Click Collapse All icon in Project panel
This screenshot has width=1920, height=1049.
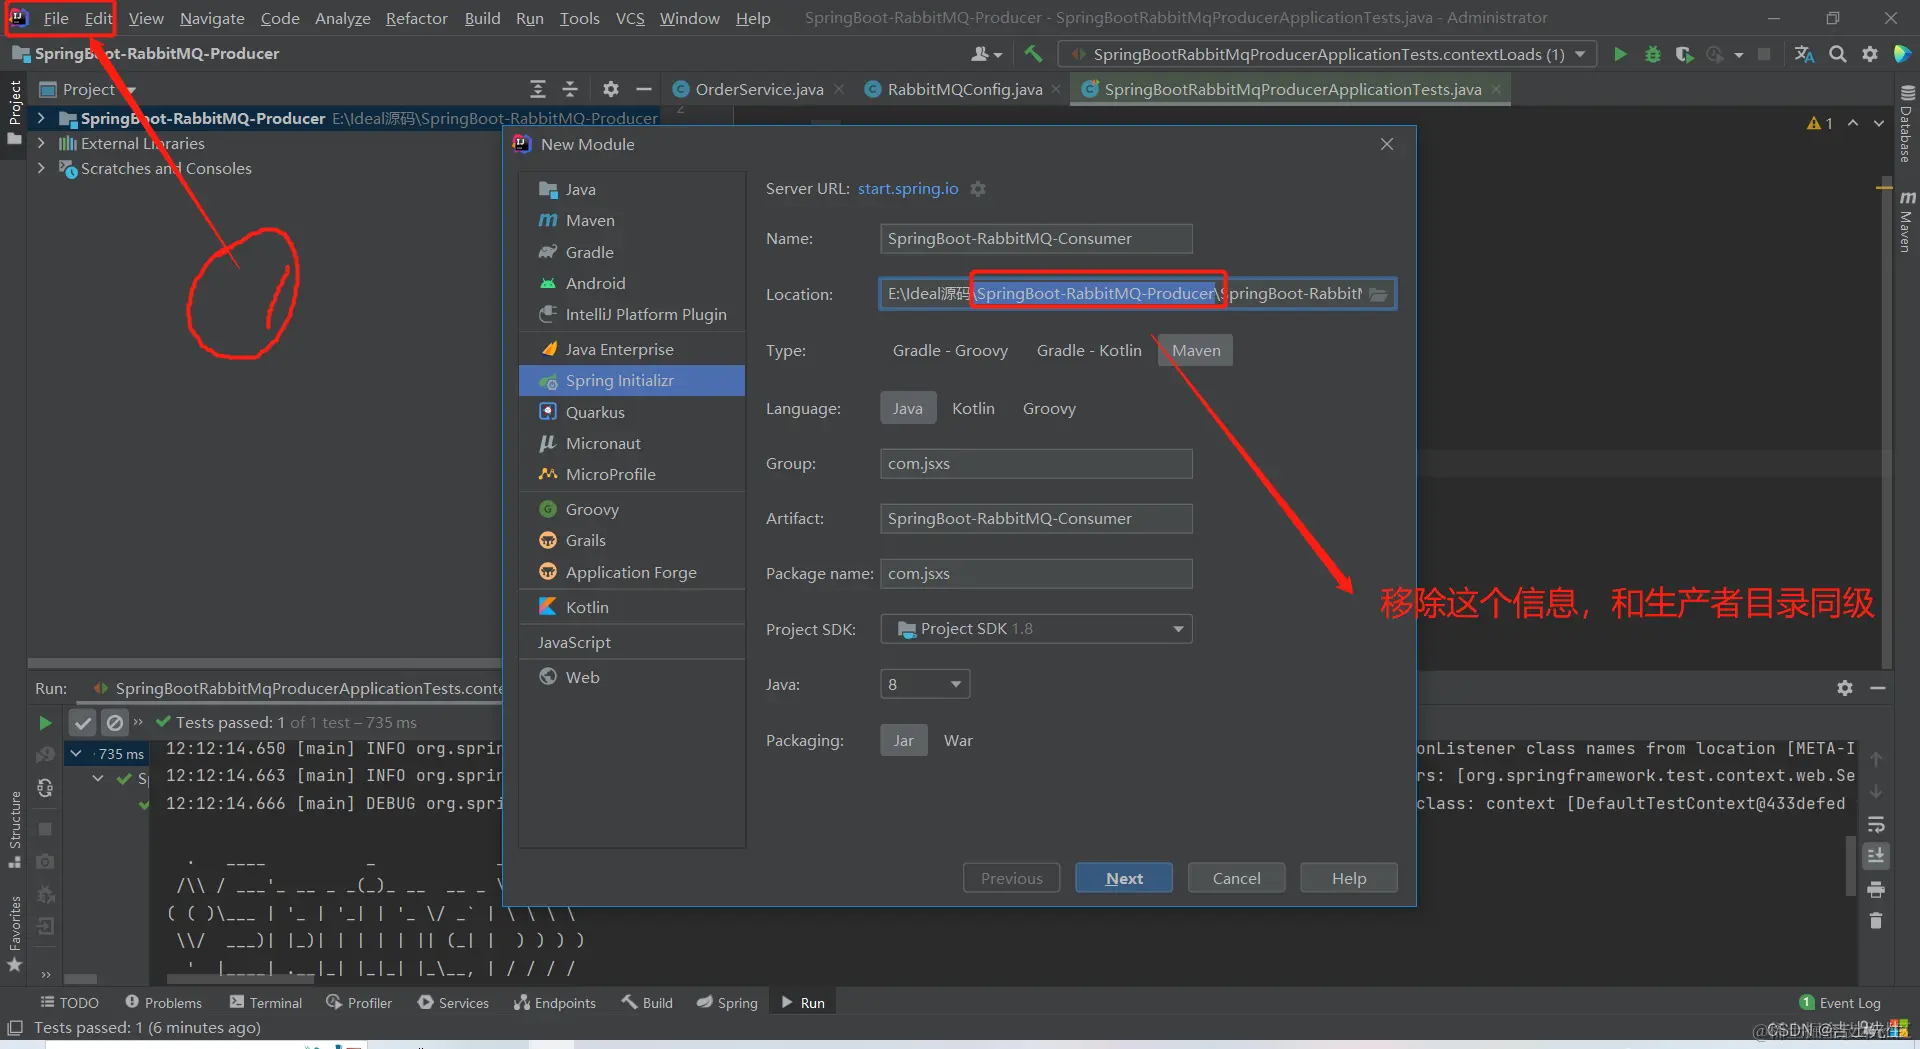pyautogui.click(x=570, y=89)
